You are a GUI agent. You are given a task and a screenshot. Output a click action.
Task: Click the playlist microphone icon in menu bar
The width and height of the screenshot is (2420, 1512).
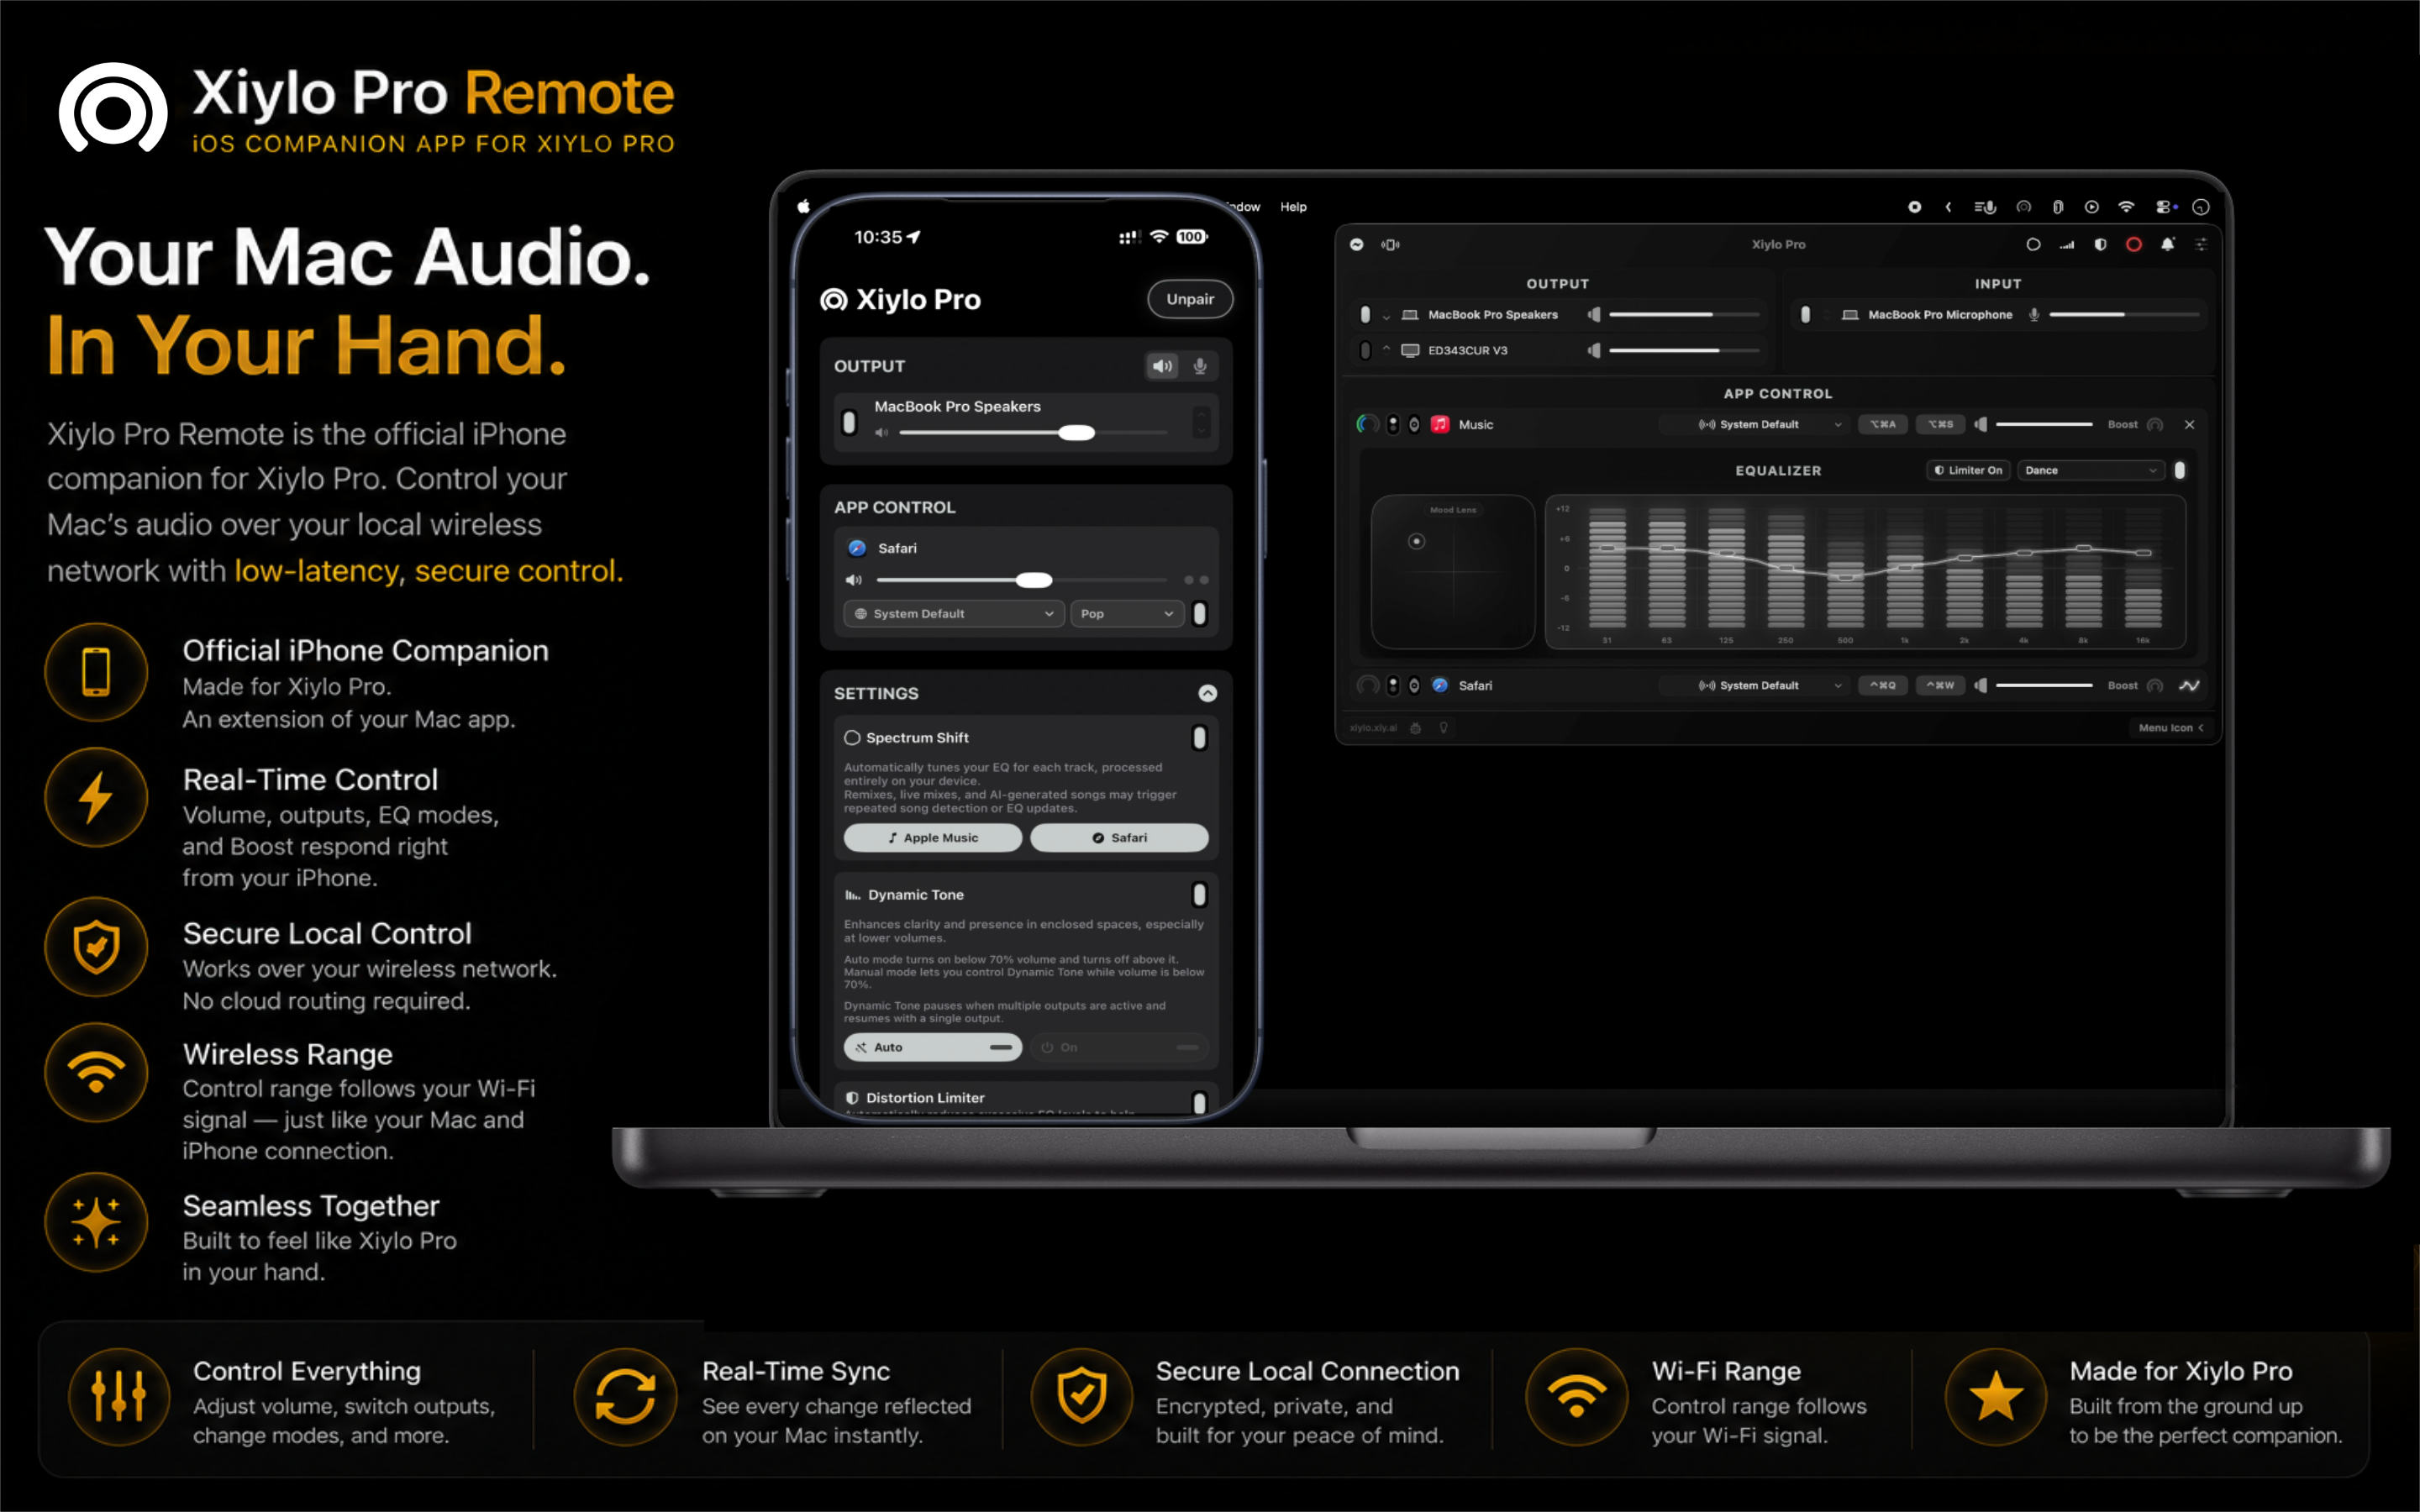1985,207
